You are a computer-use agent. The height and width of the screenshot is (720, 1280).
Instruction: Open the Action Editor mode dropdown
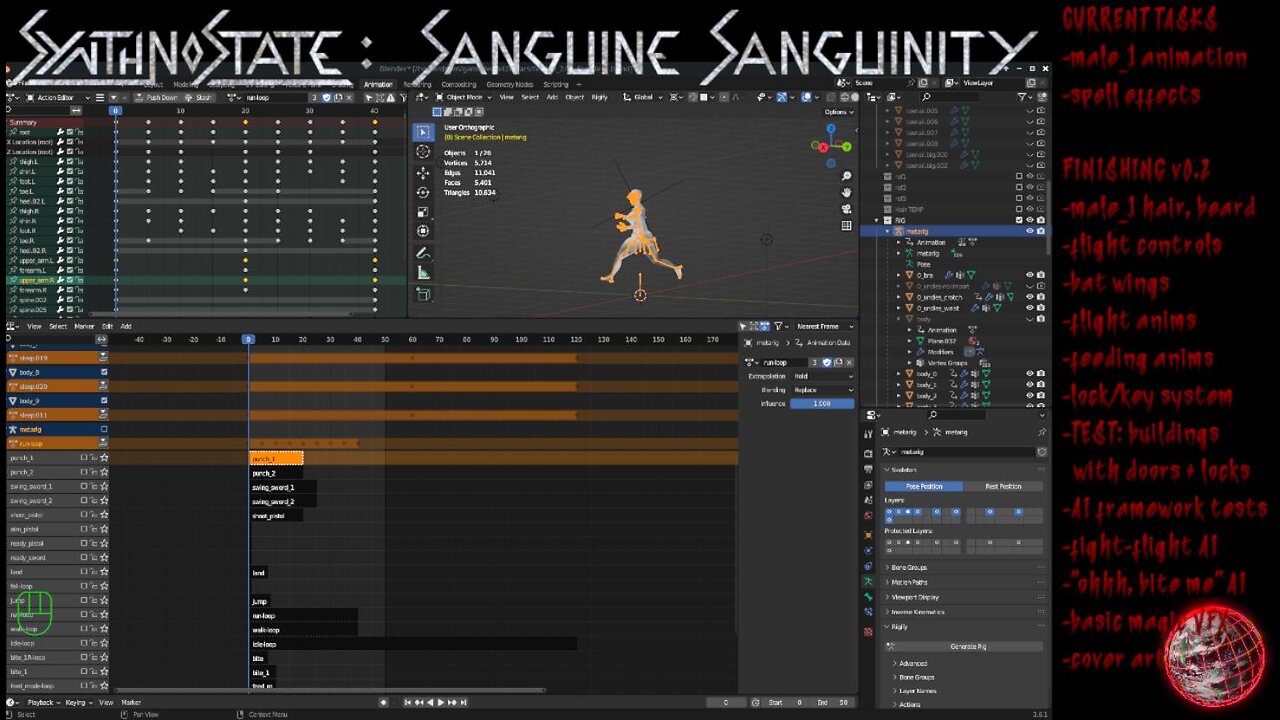click(59, 97)
